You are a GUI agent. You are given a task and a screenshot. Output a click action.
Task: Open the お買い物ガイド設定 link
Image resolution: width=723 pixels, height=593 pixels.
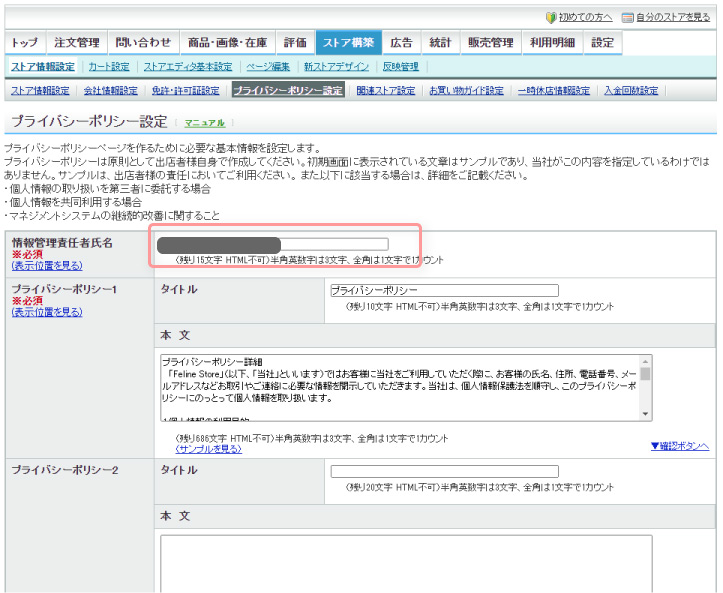pyautogui.click(x=467, y=91)
